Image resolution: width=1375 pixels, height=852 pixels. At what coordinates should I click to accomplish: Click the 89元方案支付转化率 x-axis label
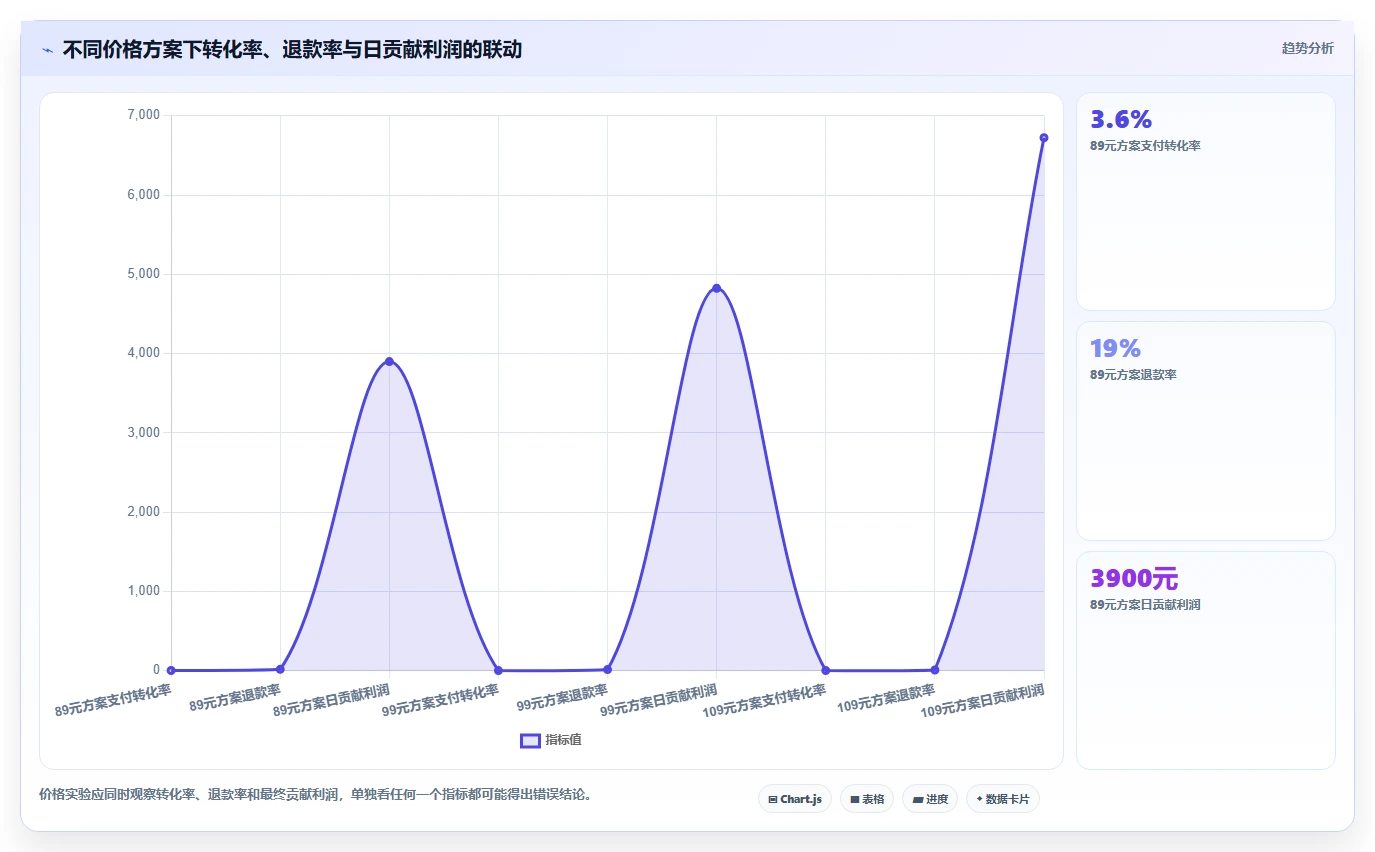pos(114,700)
